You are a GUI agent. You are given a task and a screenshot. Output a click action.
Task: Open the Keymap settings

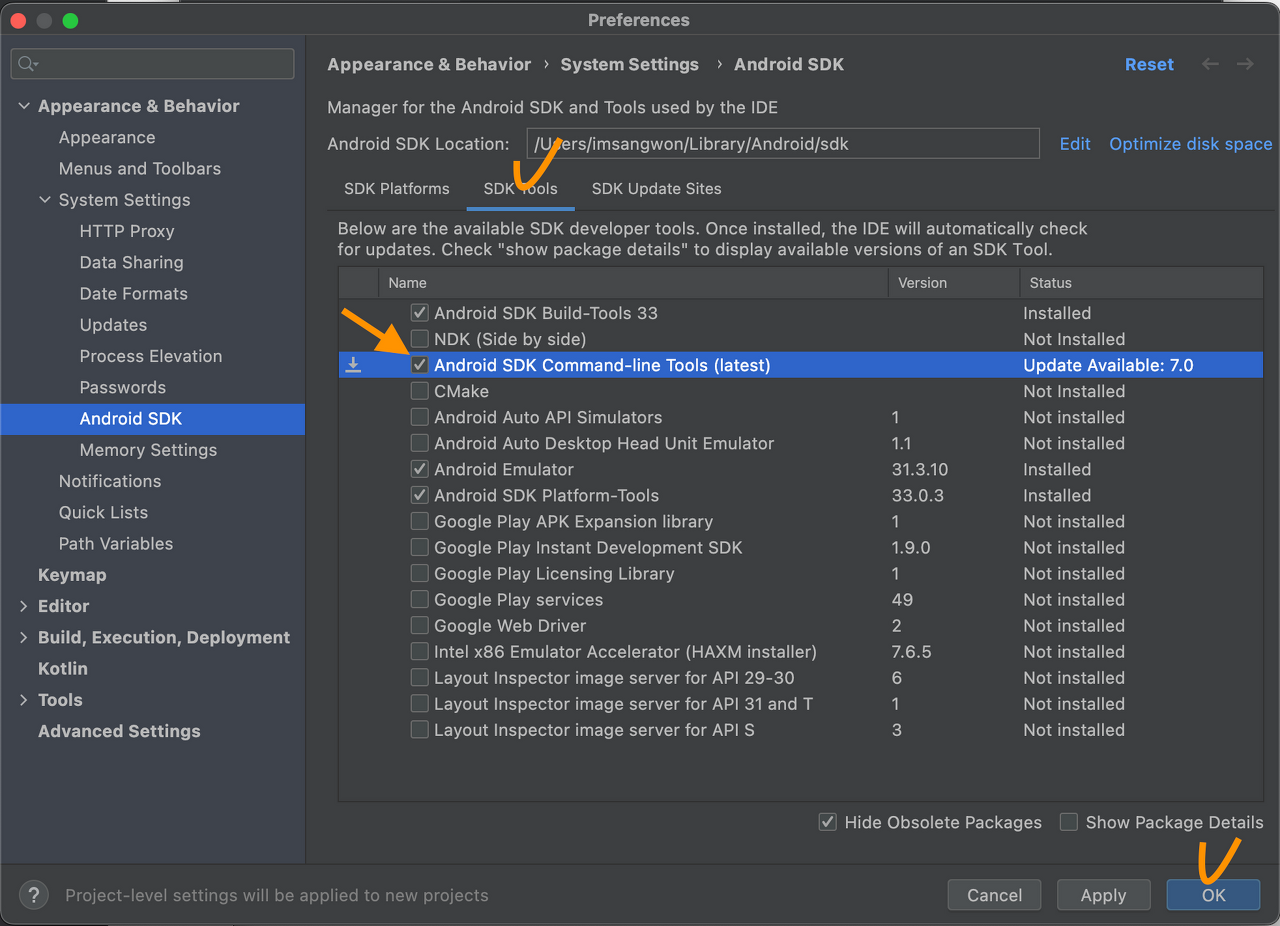[72, 575]
